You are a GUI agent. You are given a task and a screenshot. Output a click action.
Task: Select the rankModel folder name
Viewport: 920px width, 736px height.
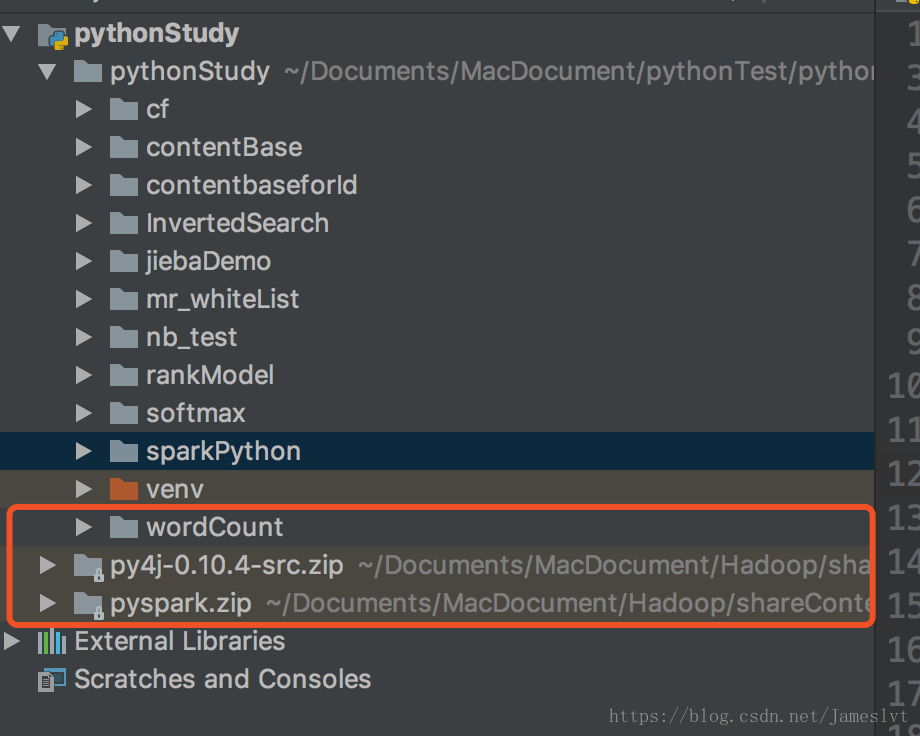210,375
